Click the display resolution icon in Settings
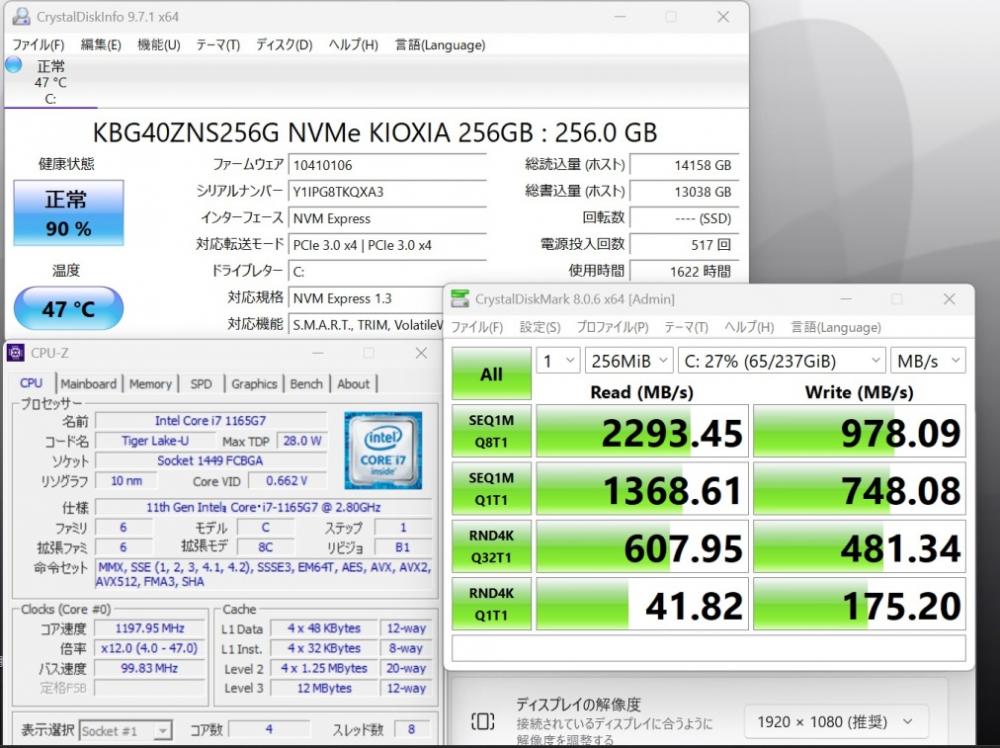Screen dimensions: 1000x748 (x=483, y=721)
